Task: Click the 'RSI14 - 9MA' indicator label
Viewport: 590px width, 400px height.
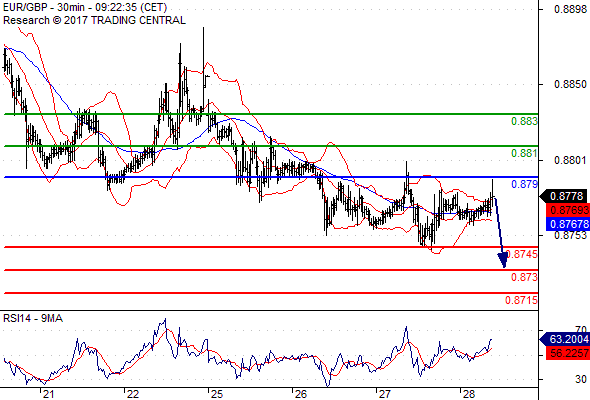Action: 33,318
